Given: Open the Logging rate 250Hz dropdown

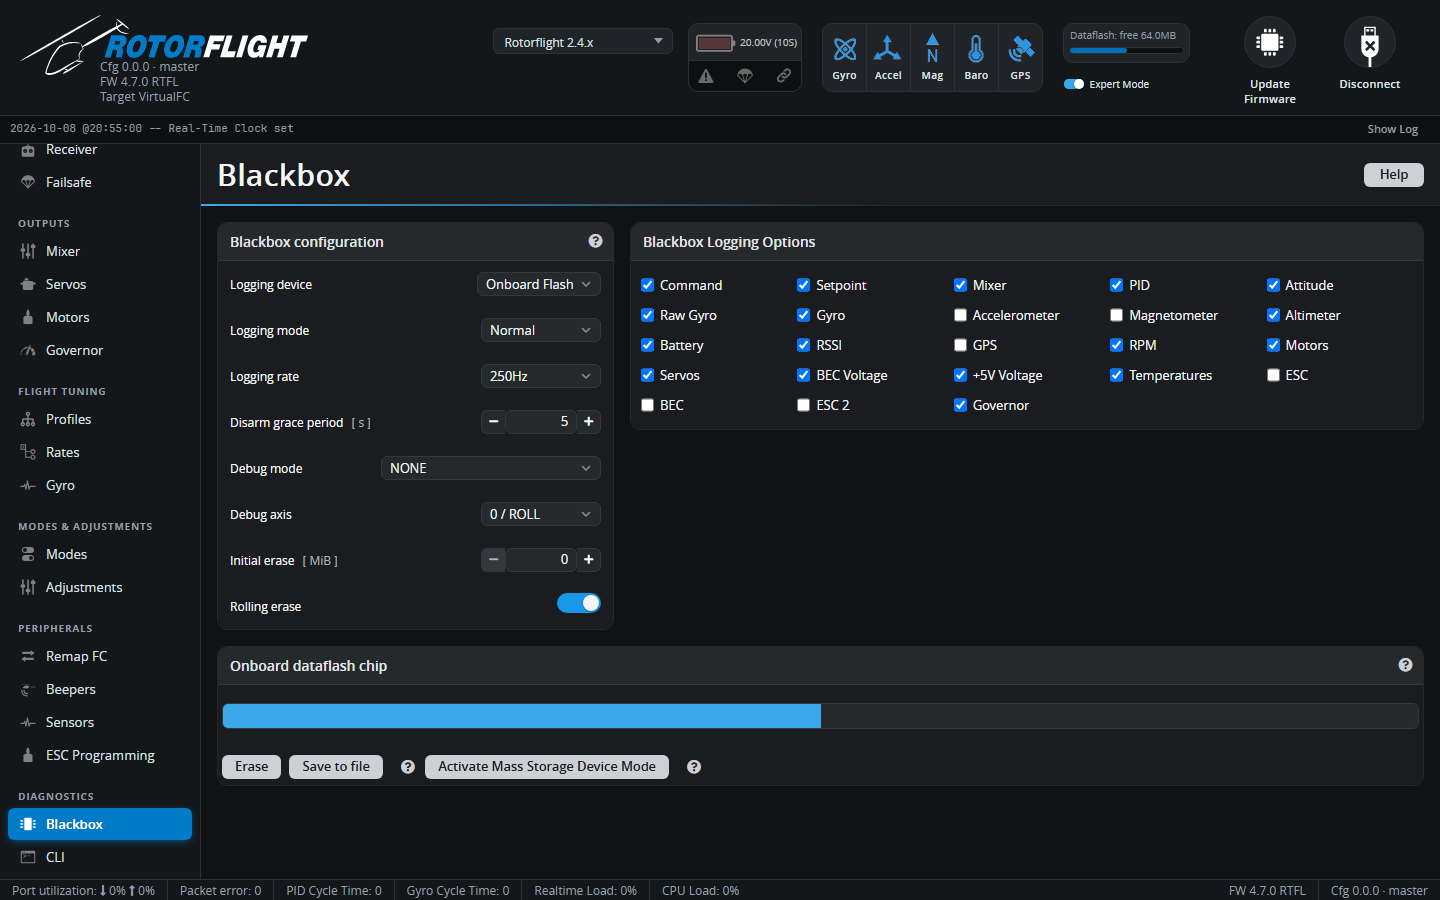Looking at the screenshot, I should 541,376.
